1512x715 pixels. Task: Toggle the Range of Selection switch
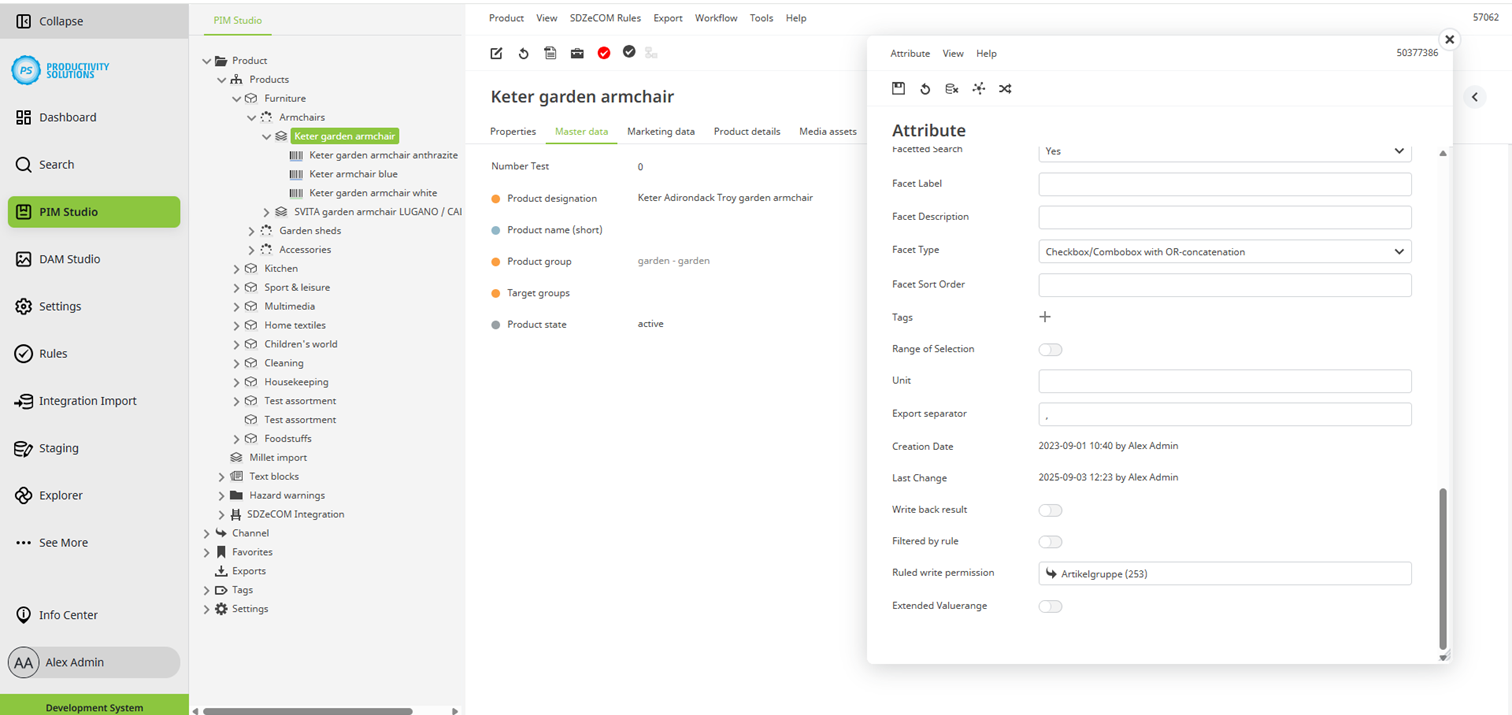click(1050, 350)
